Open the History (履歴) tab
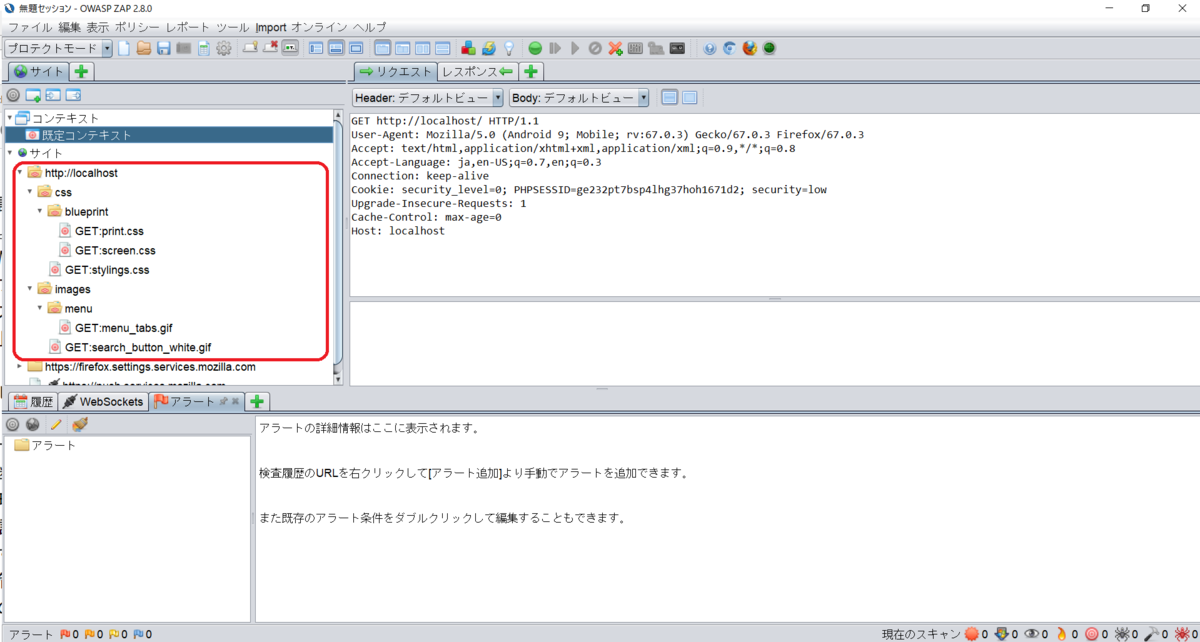The width and height of the screenshot is (1200, 642). click(32, 401)
